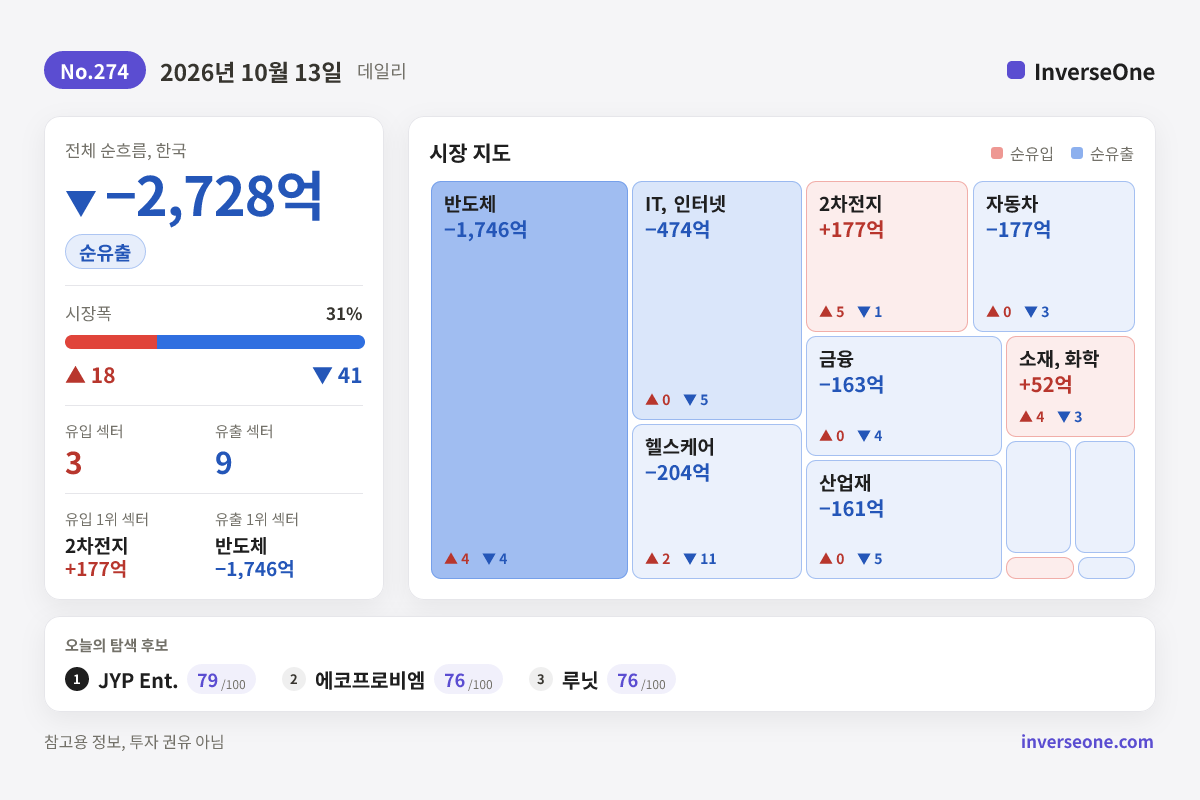Open the inverseone.com link
This screenshot has width=1200, height=800.
tap(1087, 742)
